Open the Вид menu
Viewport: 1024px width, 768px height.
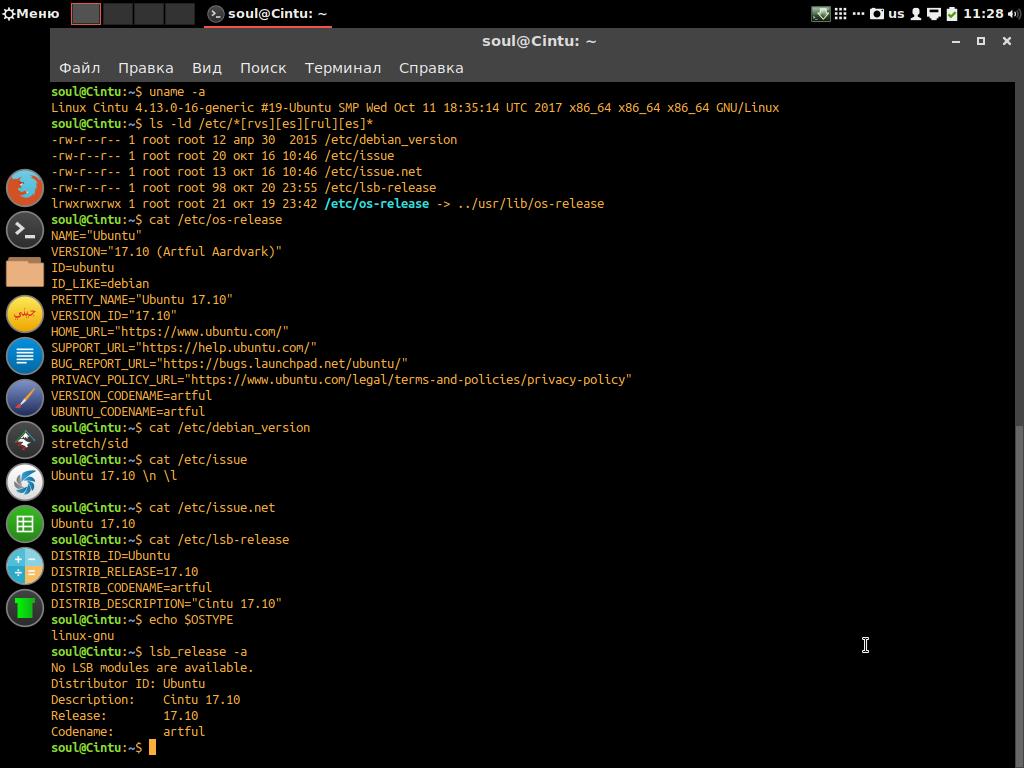207,68
